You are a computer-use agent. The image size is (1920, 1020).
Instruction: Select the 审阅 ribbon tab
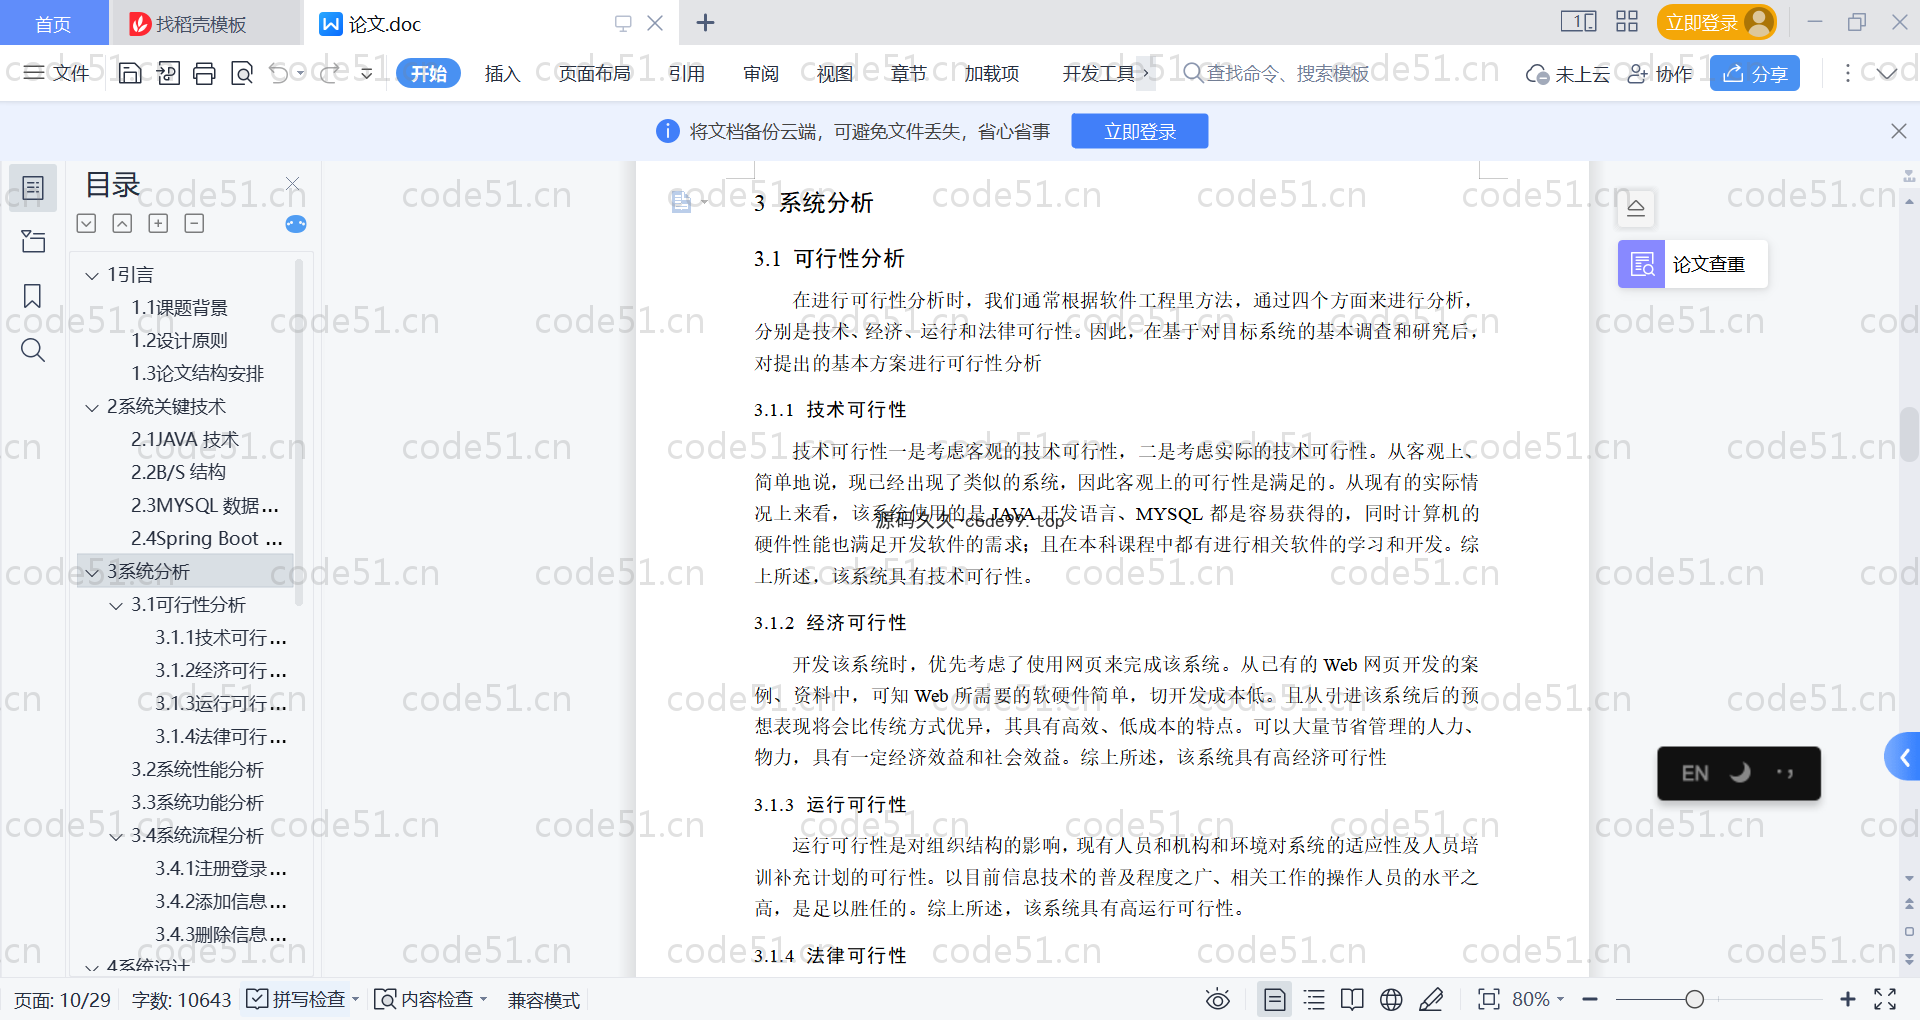760,73
